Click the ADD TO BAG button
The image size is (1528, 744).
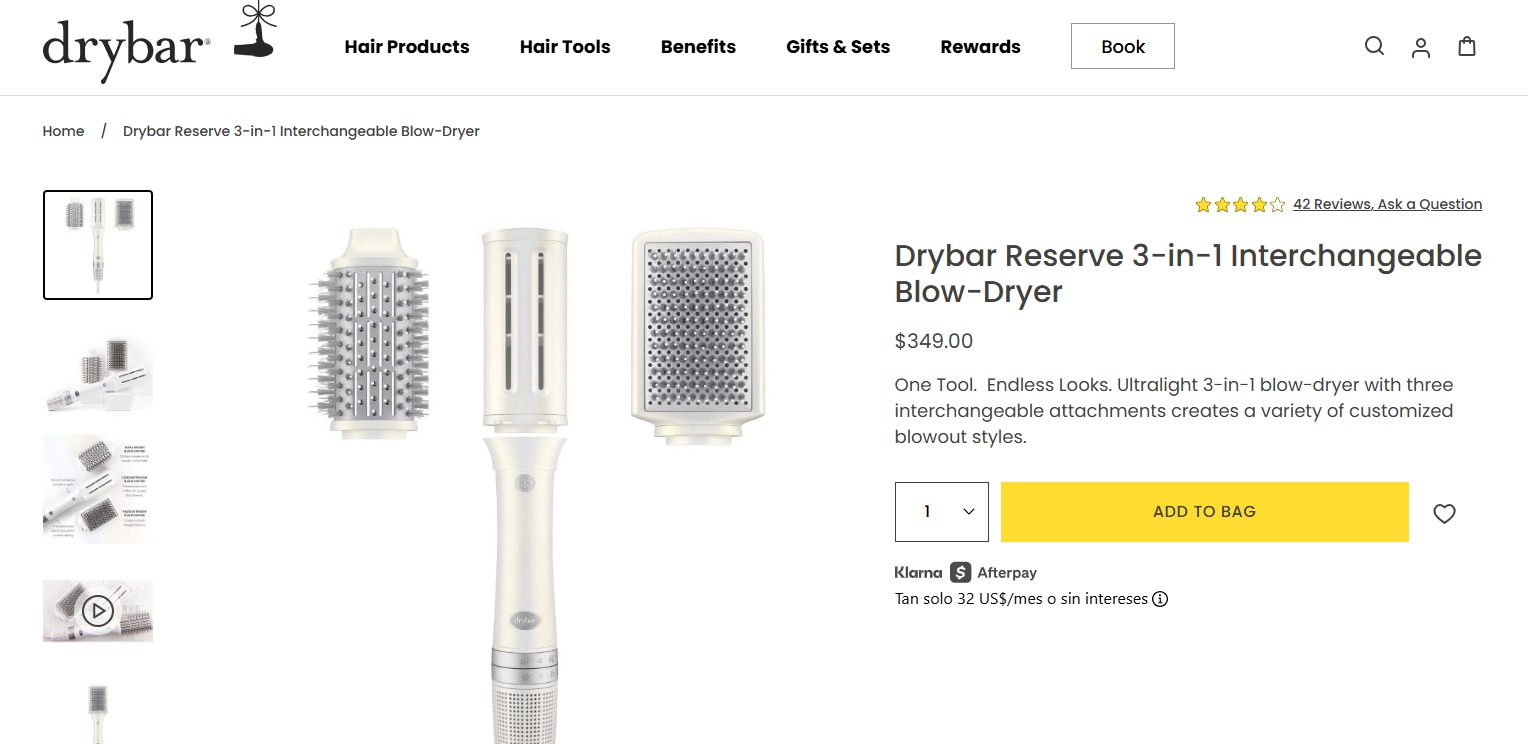pos(1204,511)
